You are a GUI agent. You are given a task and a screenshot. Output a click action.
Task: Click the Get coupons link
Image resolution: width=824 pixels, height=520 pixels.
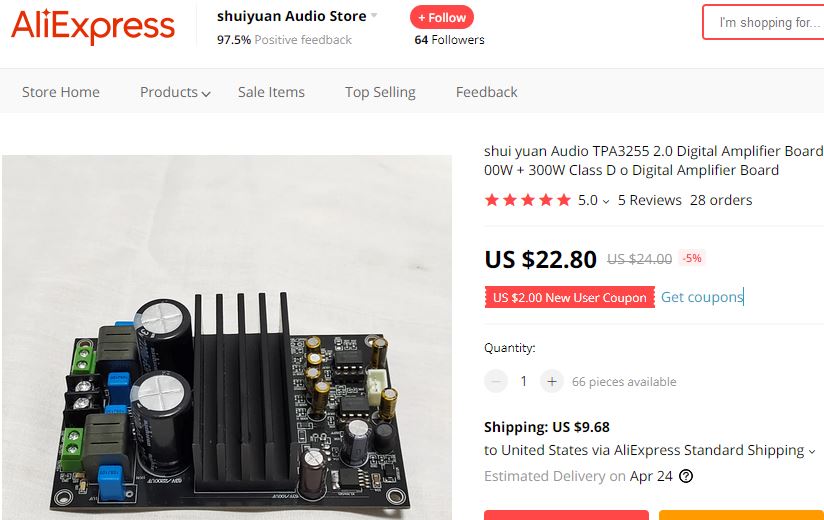tap(702, 297)
